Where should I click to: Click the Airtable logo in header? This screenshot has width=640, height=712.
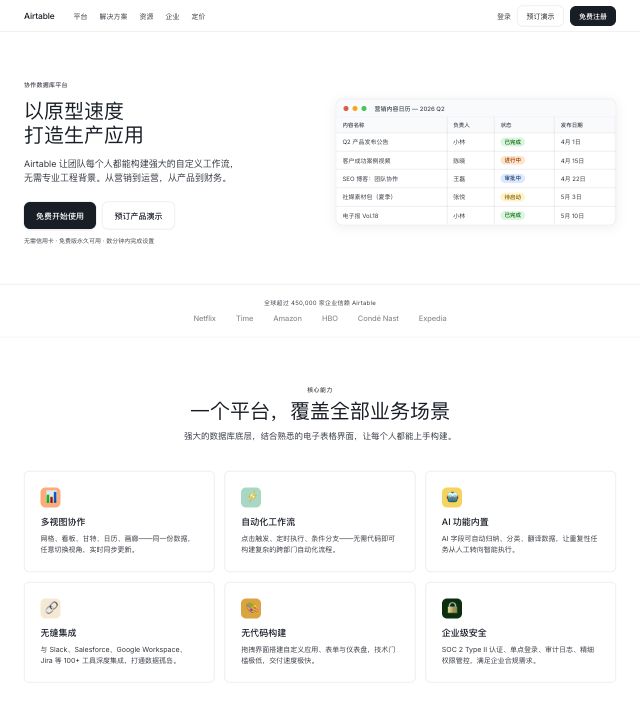39,16
